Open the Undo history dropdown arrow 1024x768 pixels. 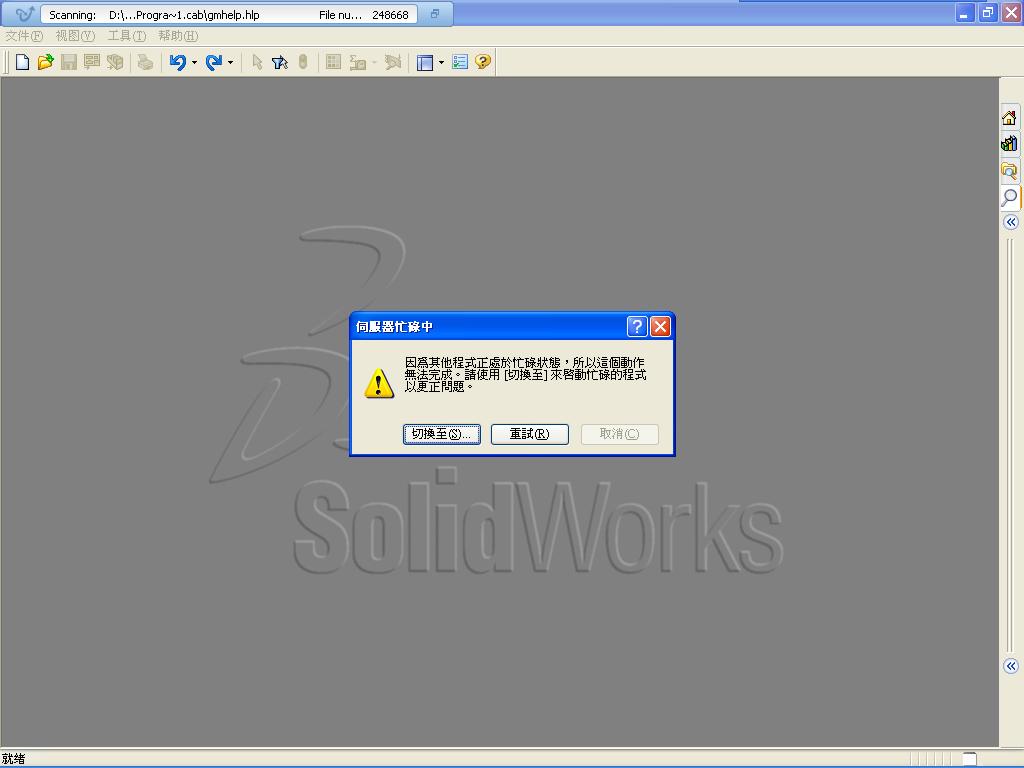click(x=194, y=62)
